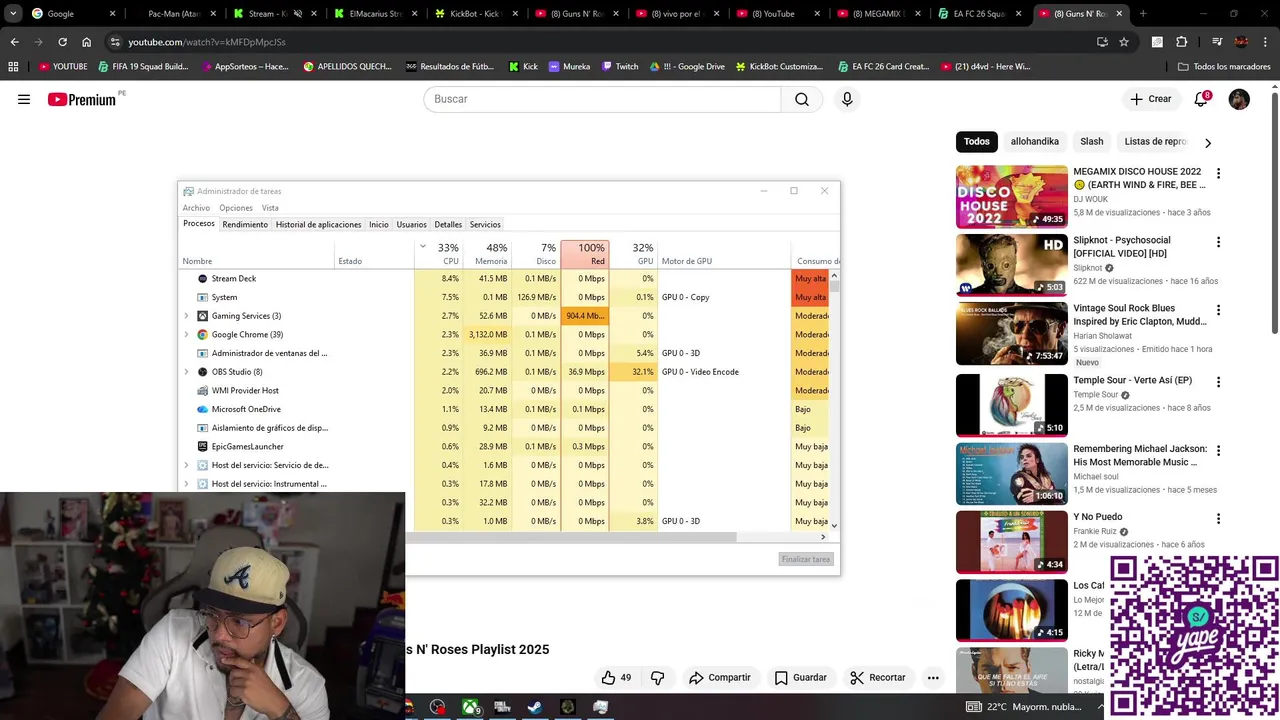1280x720 pixels.
Task: Click YouTube page vertical scrollbar
Action: [x=1274, y=215]
